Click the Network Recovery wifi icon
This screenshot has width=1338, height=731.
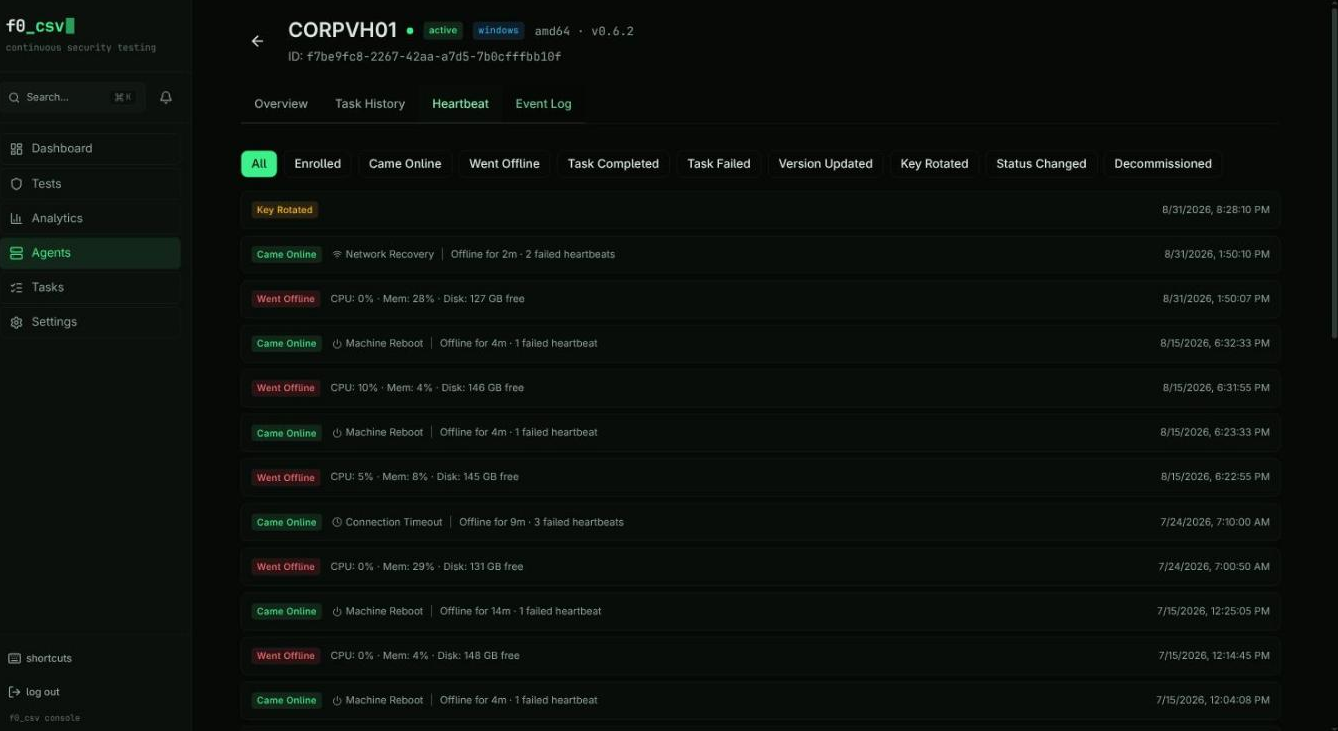point(337,254)
